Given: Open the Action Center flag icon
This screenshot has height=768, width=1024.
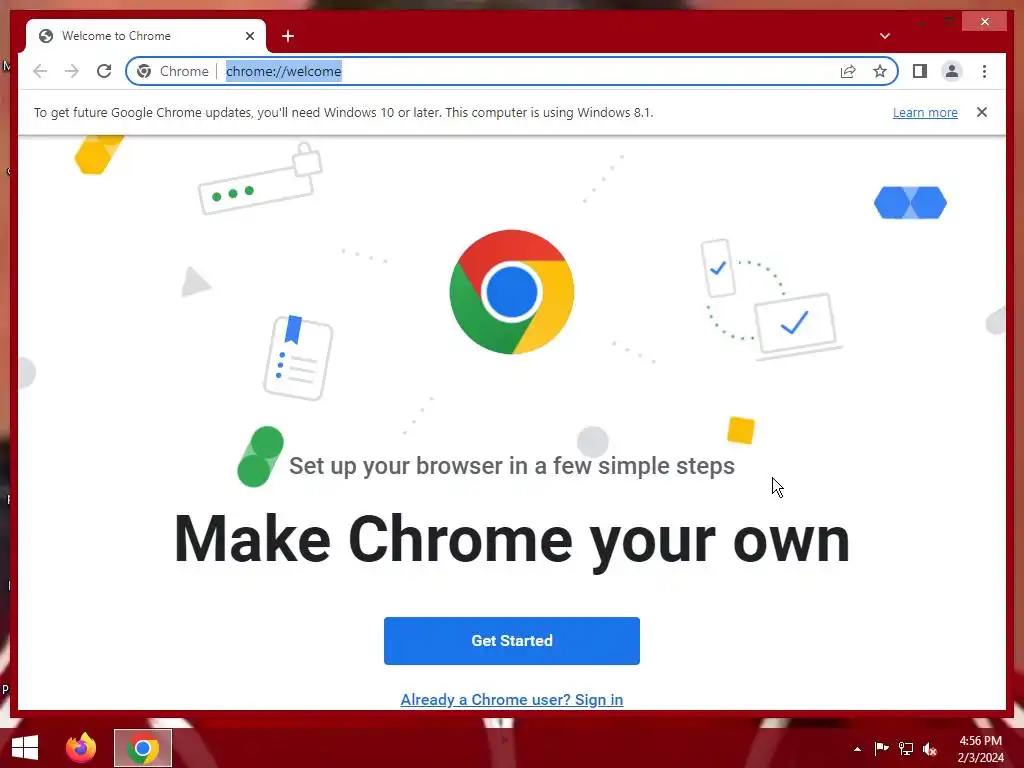Looking at the screenshot, I should [x=881, y=748].
